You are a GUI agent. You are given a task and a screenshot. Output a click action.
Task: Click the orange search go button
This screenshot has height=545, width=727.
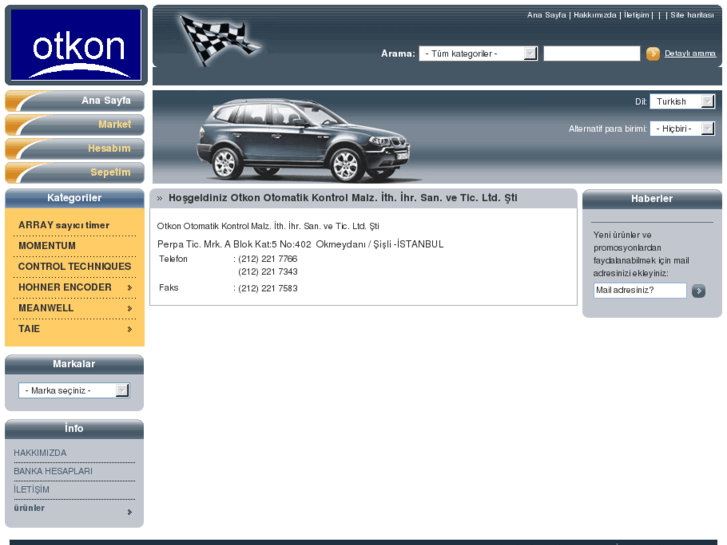click(653, 54)
